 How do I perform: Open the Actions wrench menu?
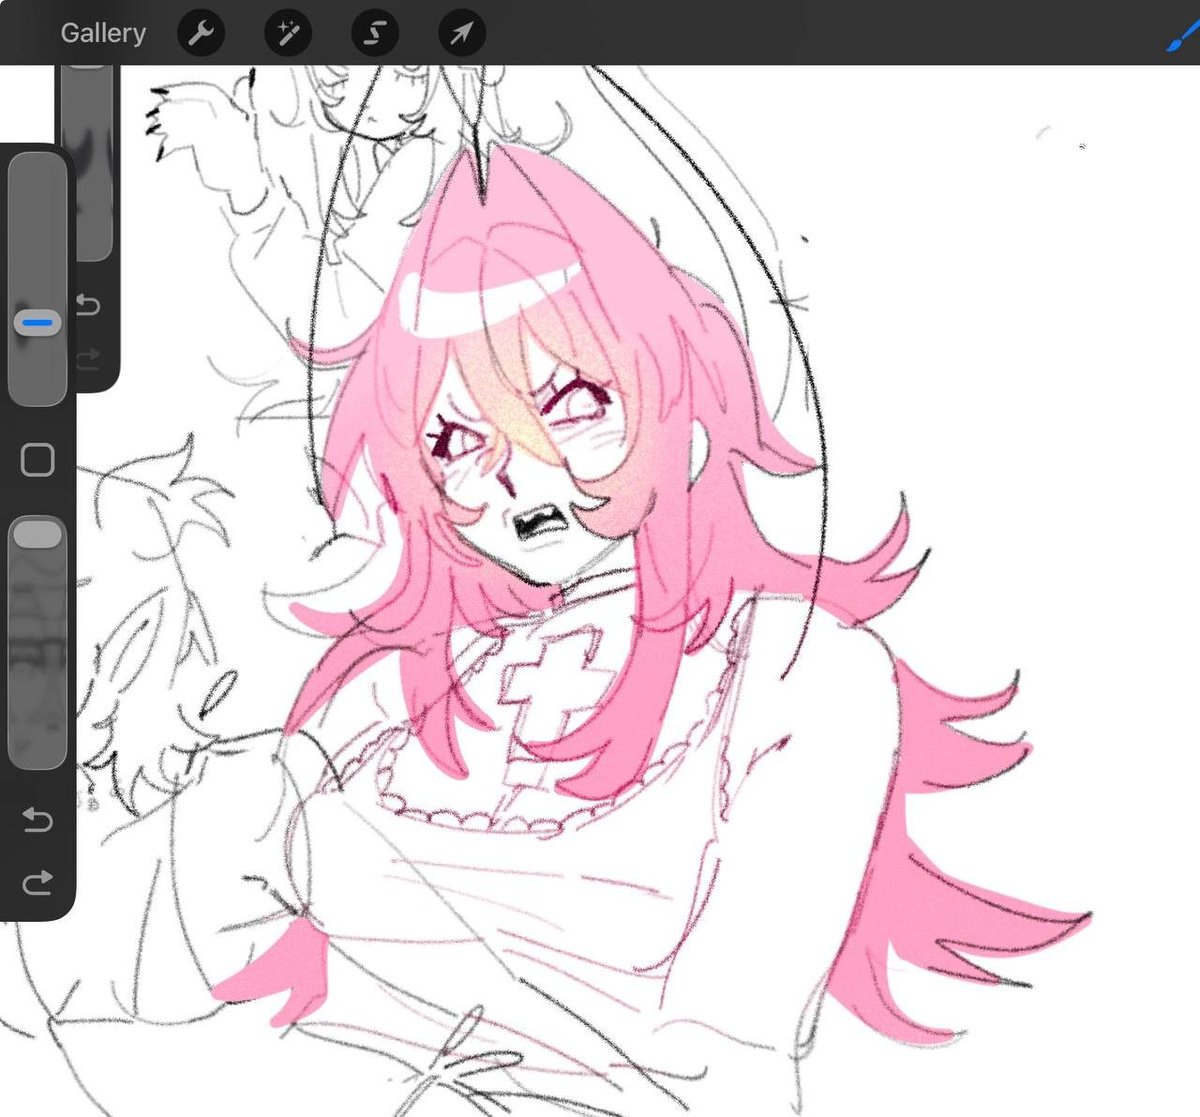[x=201, y=34]
